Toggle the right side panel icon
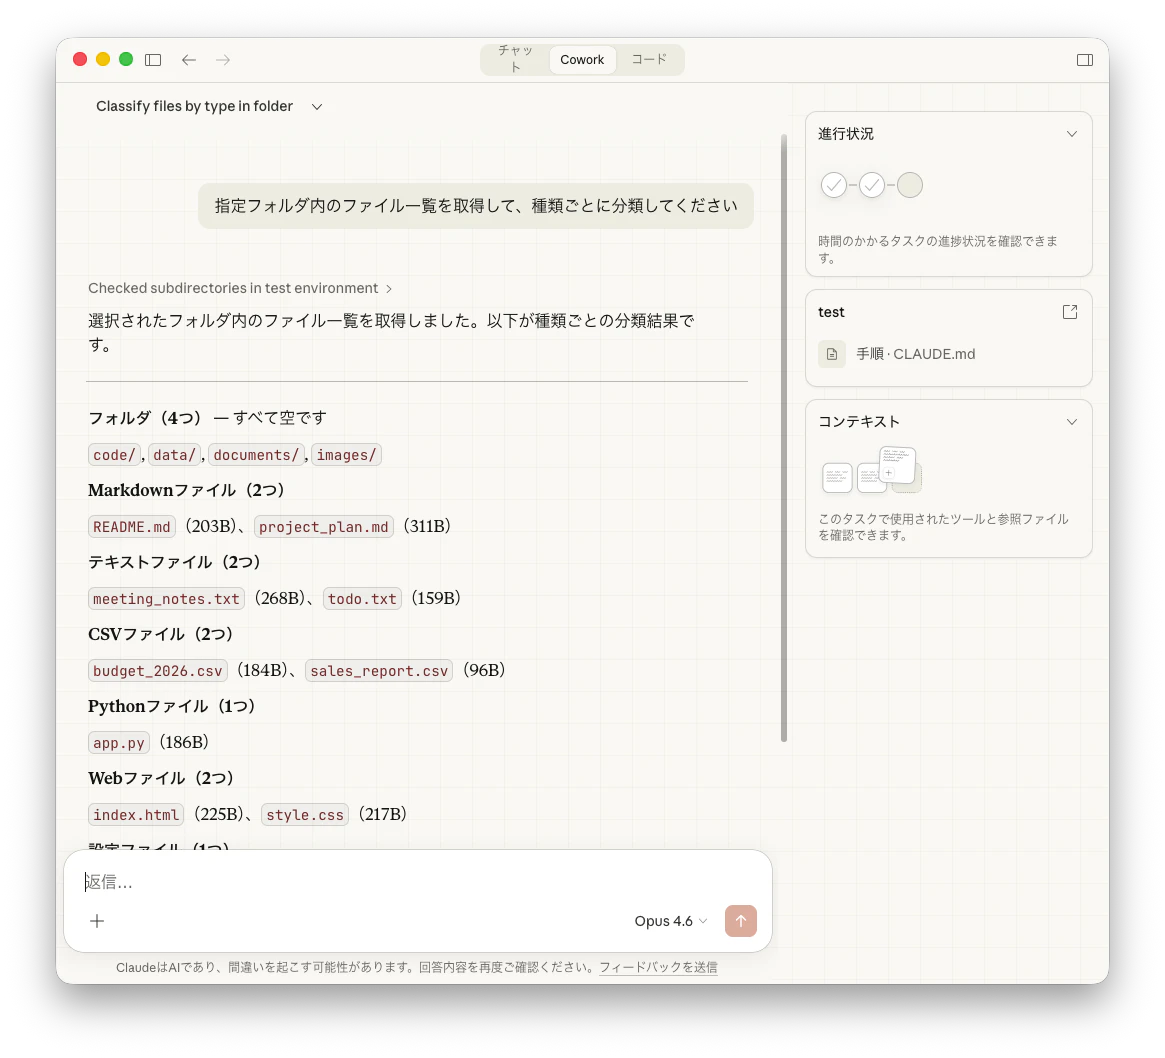Screen dimensions: 1165x1058 coord(1085,59)
